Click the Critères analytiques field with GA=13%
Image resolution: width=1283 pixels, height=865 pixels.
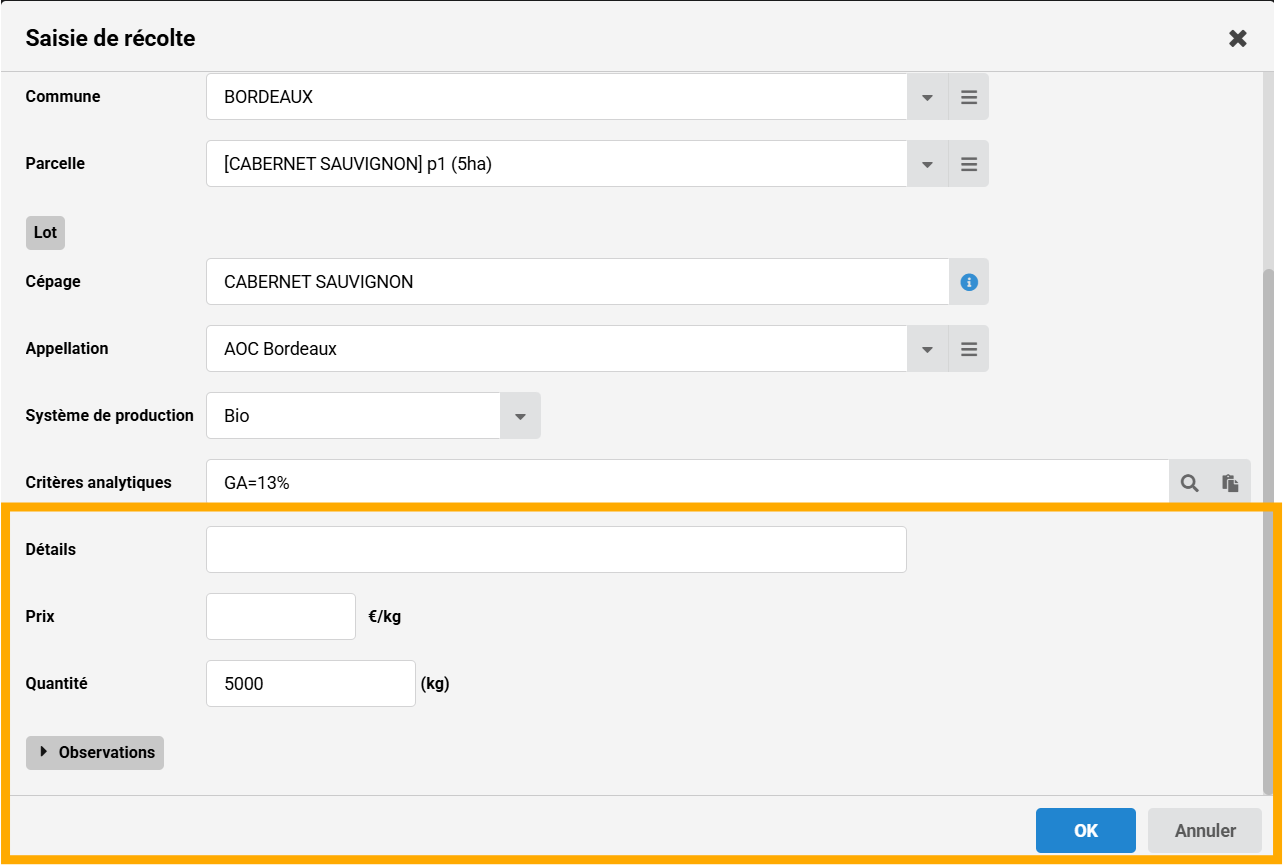687,483
